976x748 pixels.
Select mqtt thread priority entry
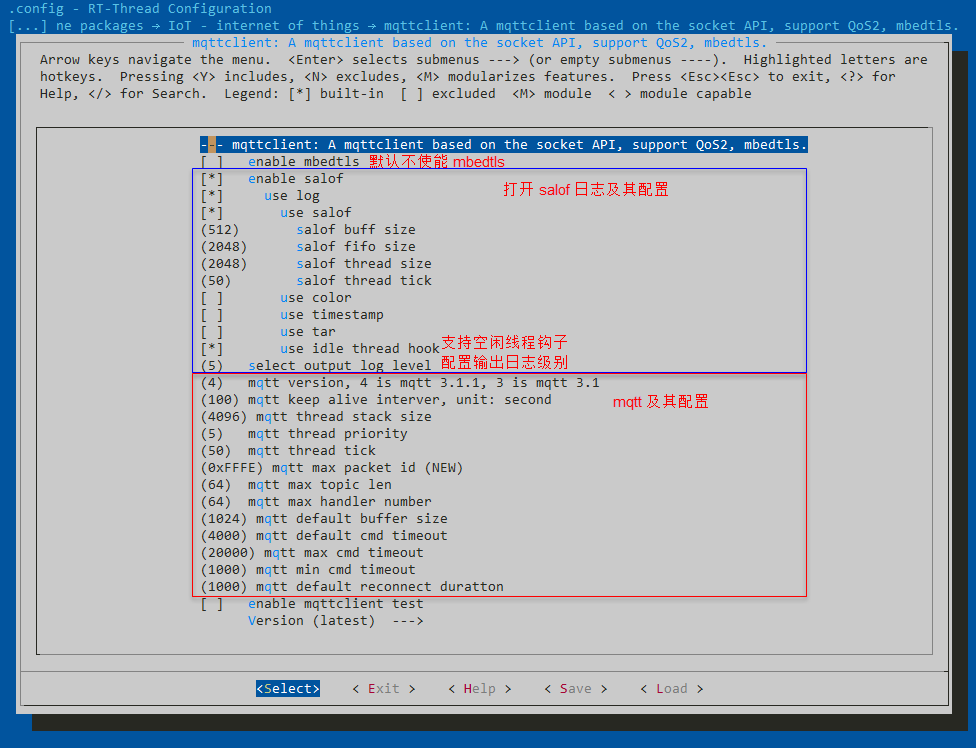click(304, 434)
